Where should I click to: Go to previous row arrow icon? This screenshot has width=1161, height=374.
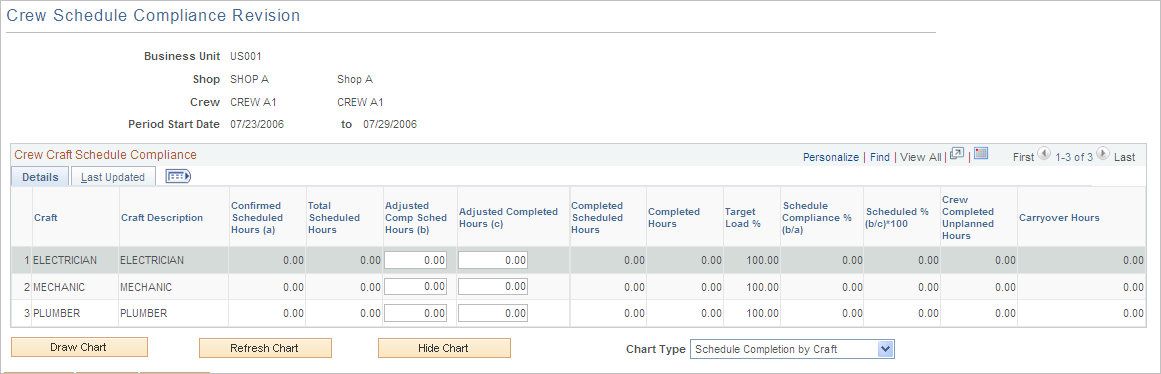(1044, 154)
